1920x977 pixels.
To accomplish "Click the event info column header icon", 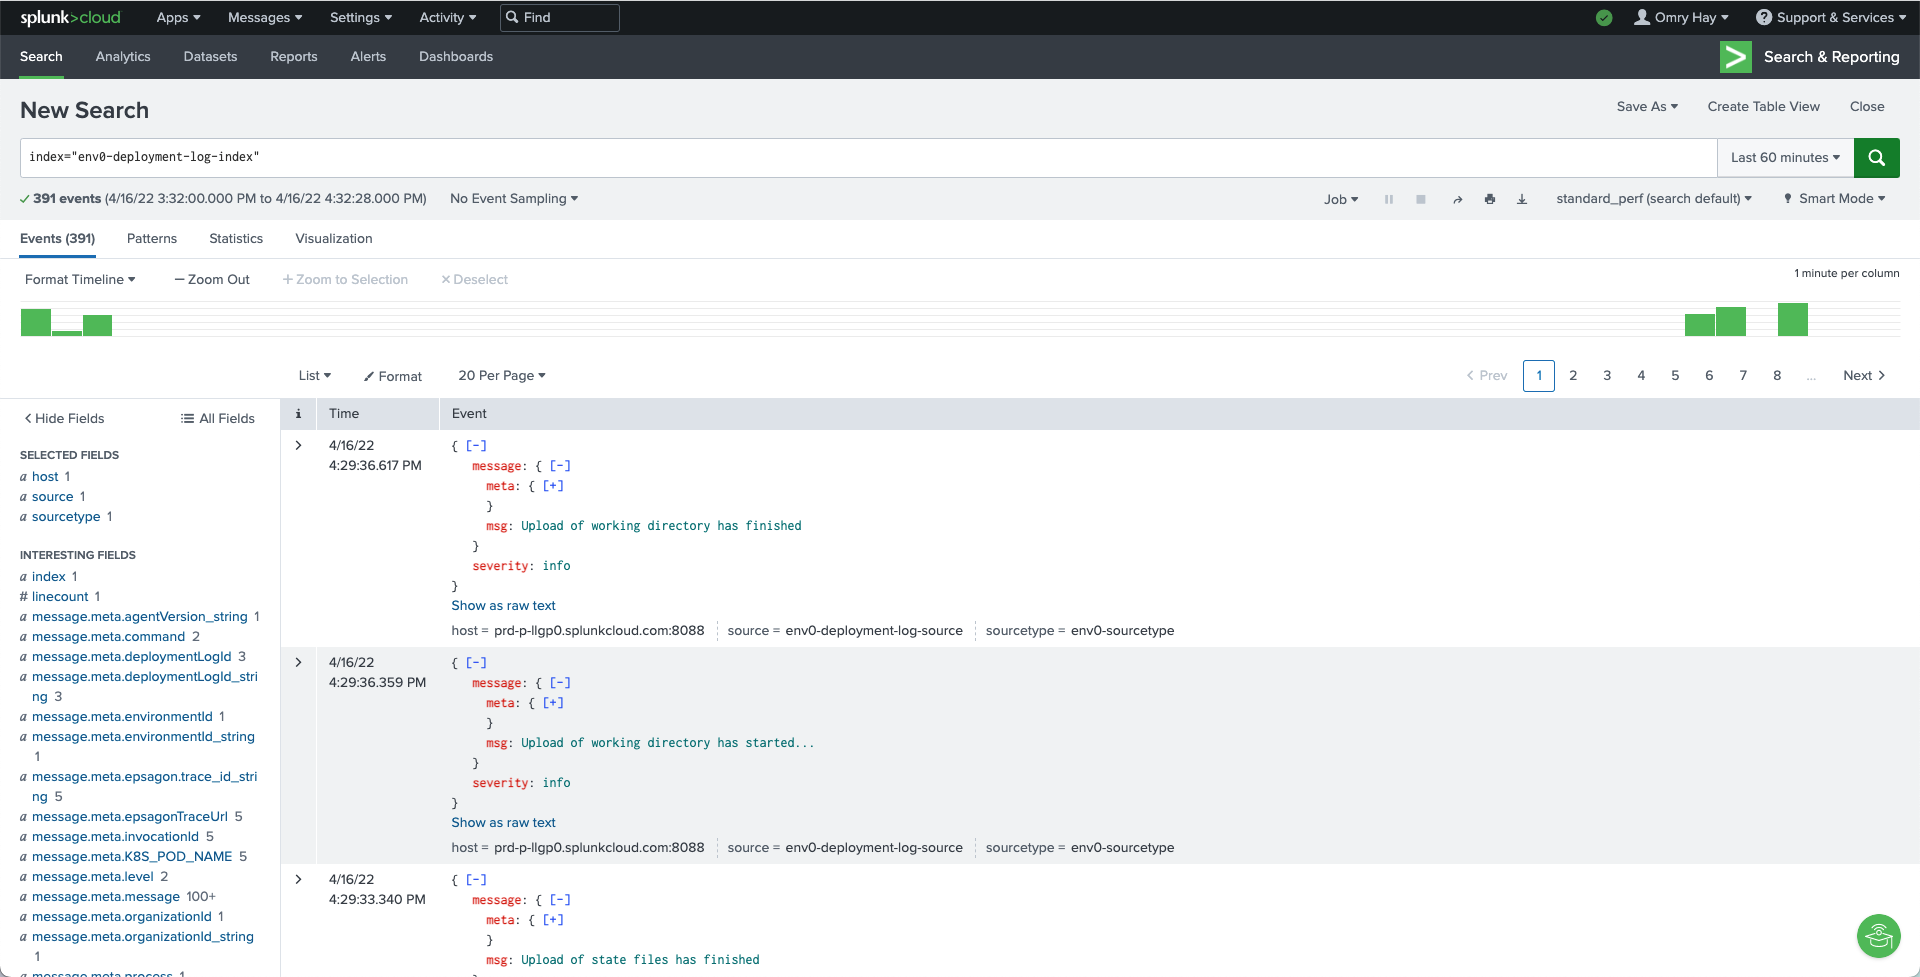I will 298,414.
